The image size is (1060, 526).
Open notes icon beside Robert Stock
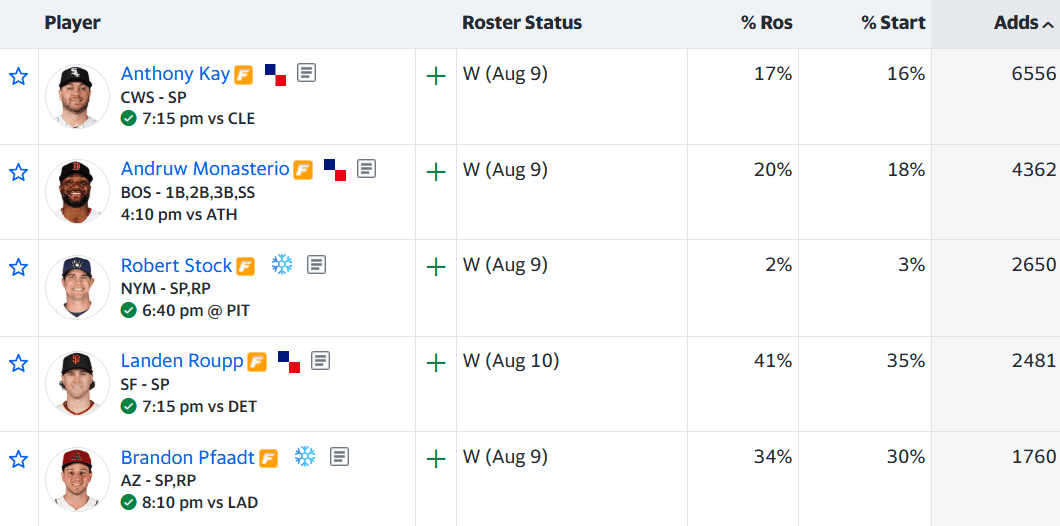pos(316,264)
